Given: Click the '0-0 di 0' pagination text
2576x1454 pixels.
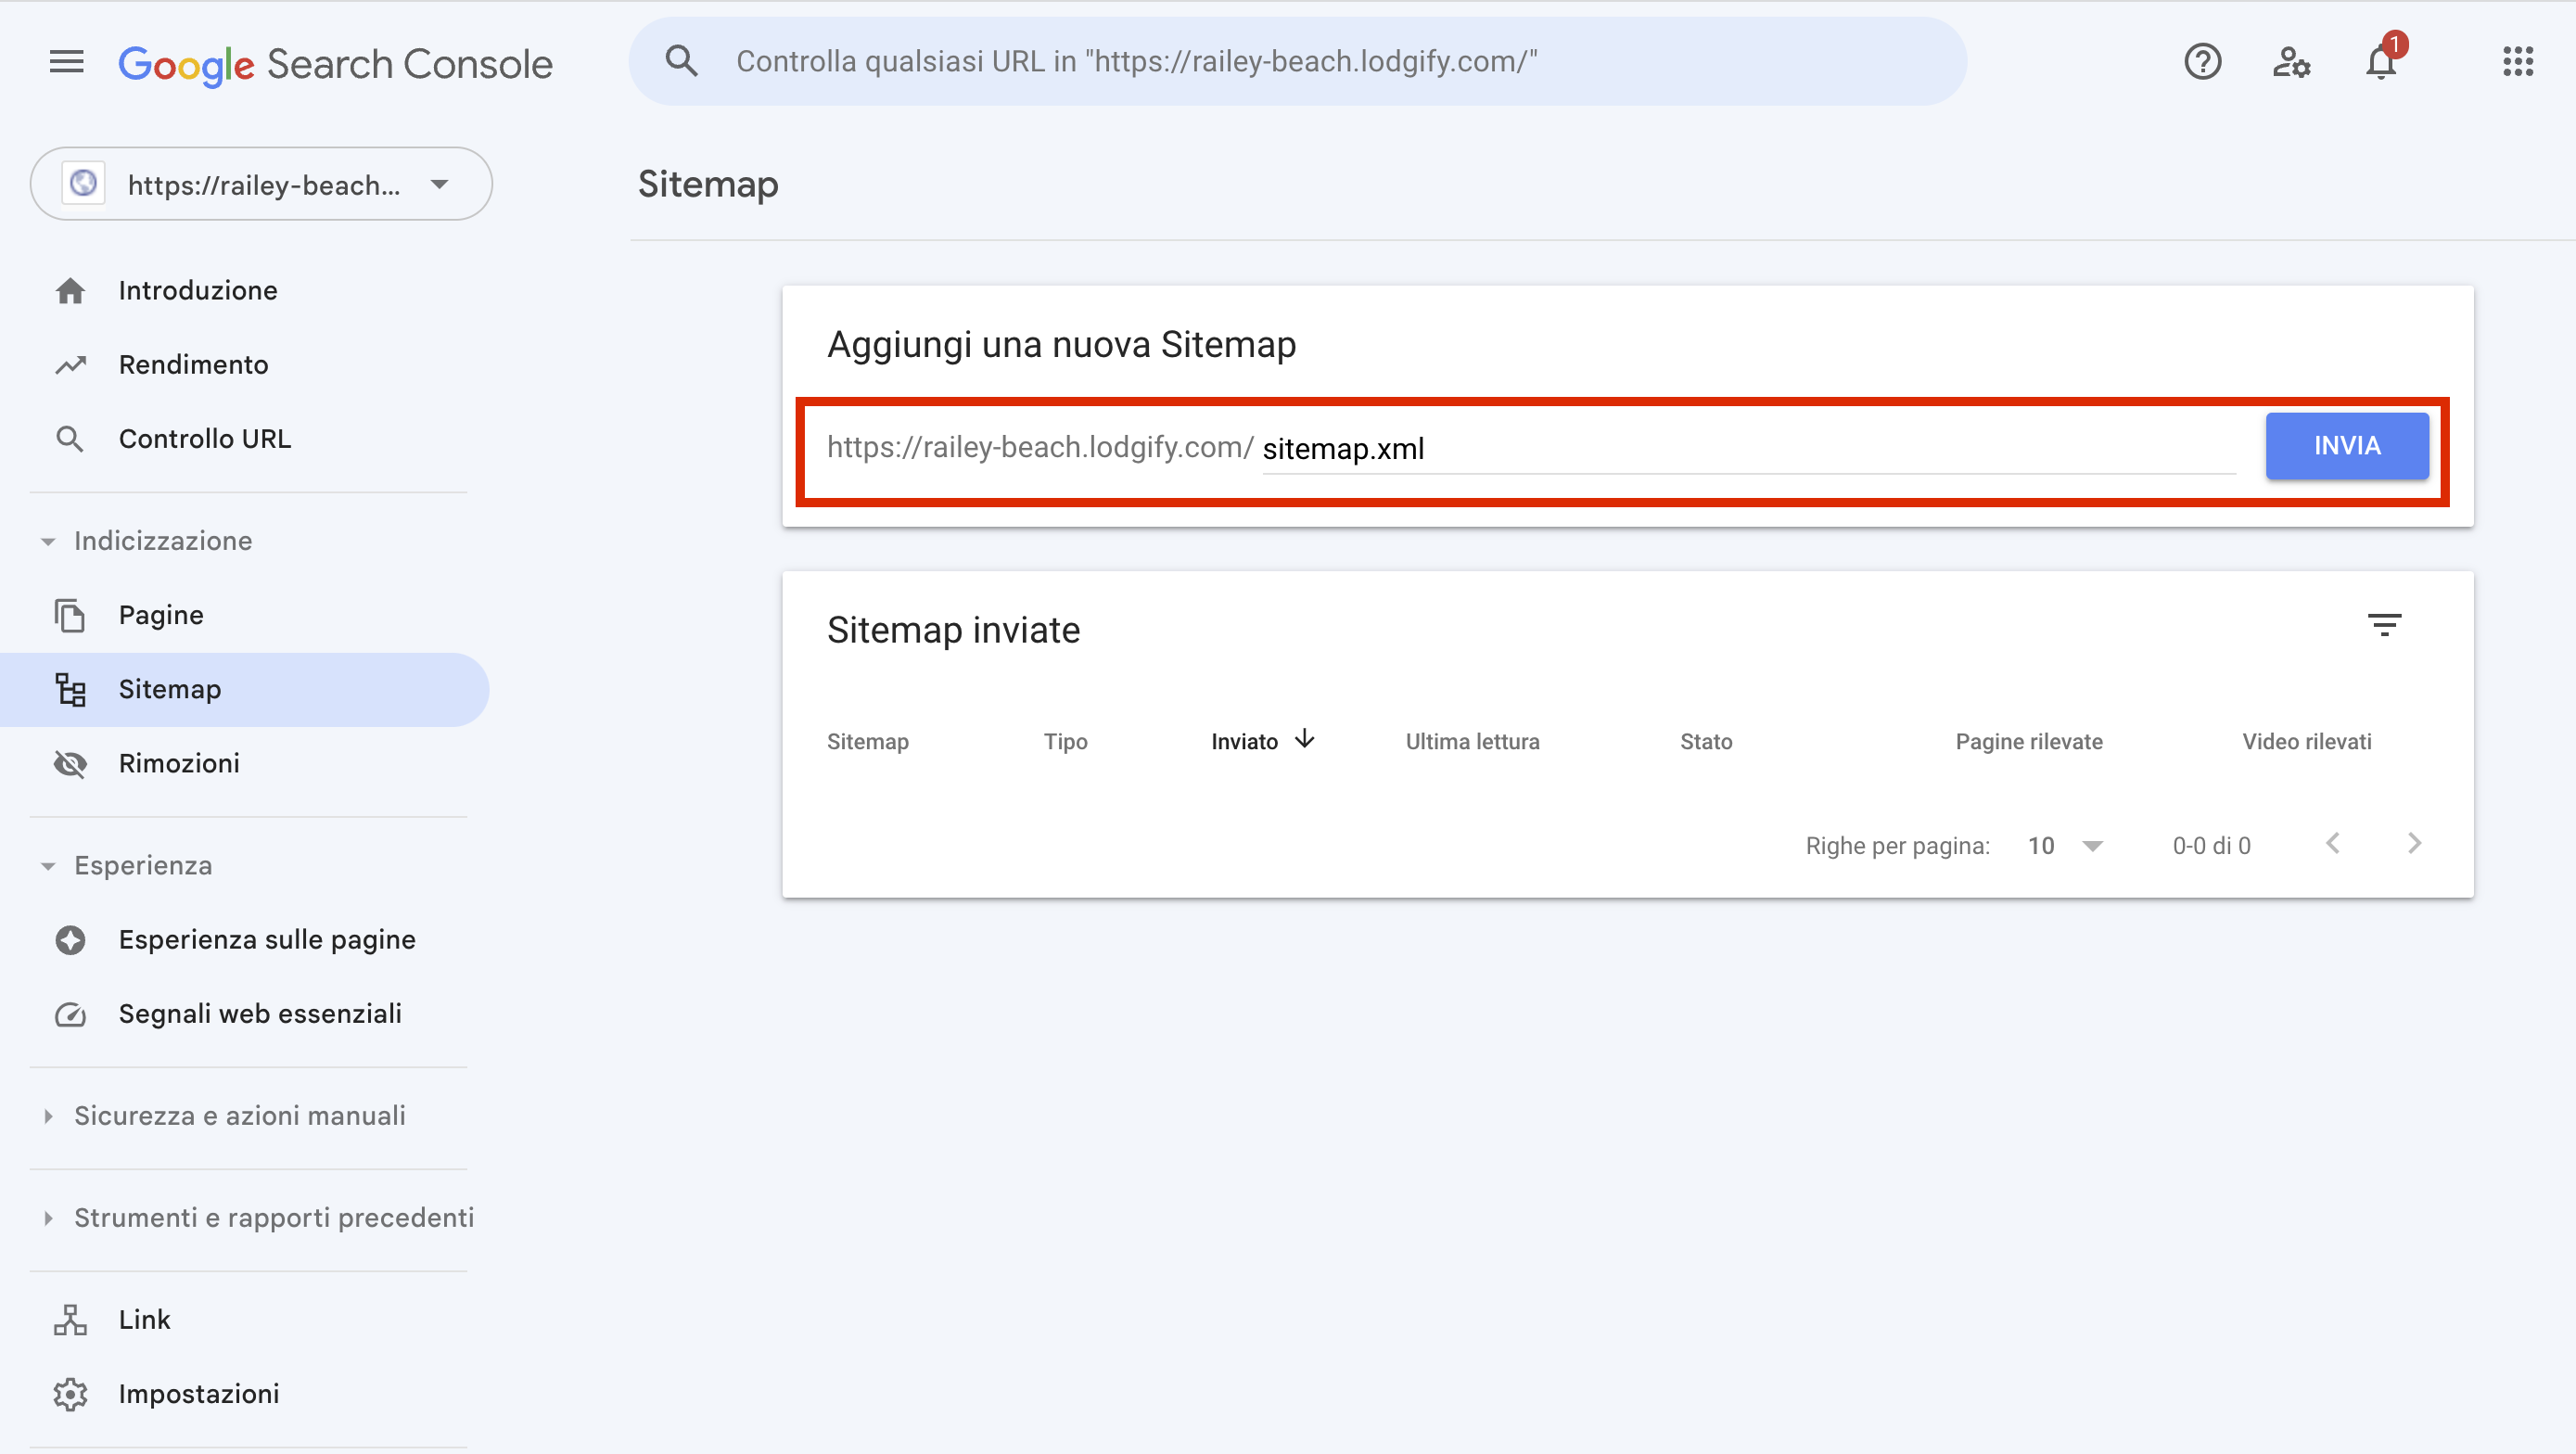Looking at the screenshot, I should [2211, 846].
